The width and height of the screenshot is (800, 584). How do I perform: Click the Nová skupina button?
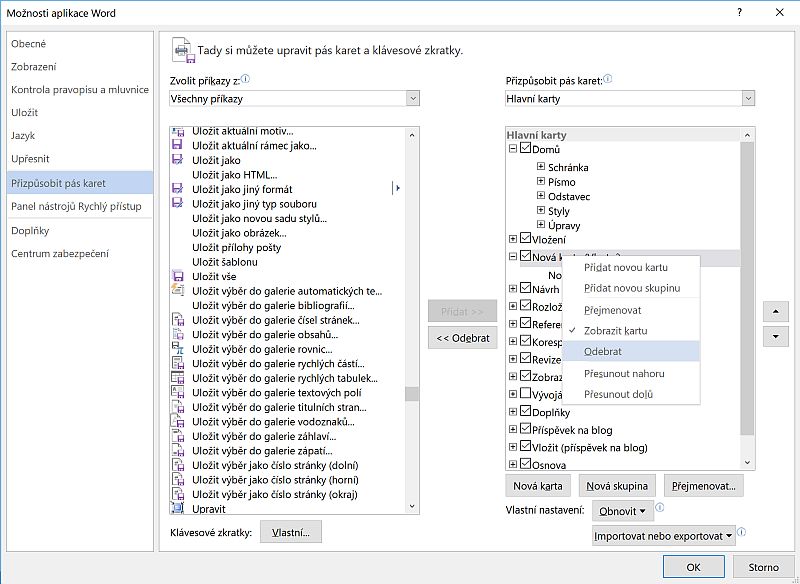point(617,486)
